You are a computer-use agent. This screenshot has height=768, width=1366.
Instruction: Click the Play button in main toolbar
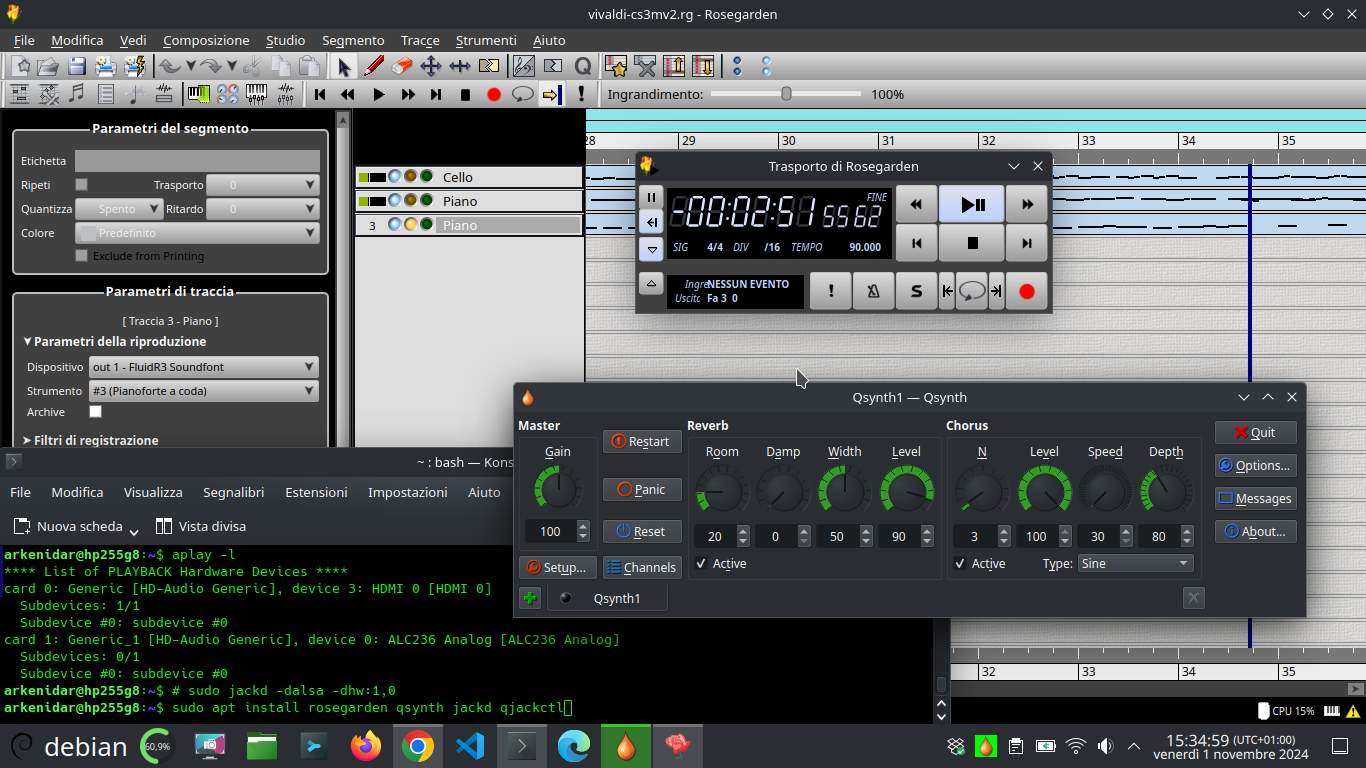[378, 94]
